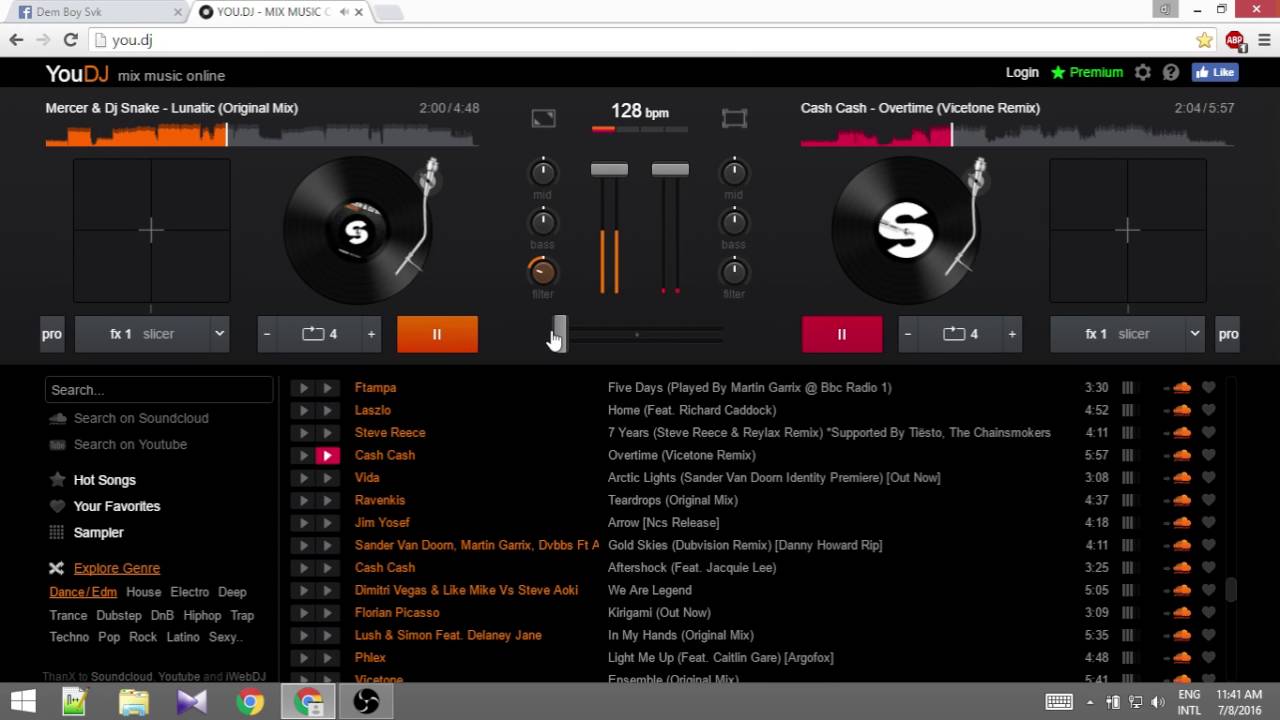Image resolution: width=1280 pixels, height=720 pixels.
Task: Favorite the Jim Yosef track with heart
Action: click(1208, 522)
